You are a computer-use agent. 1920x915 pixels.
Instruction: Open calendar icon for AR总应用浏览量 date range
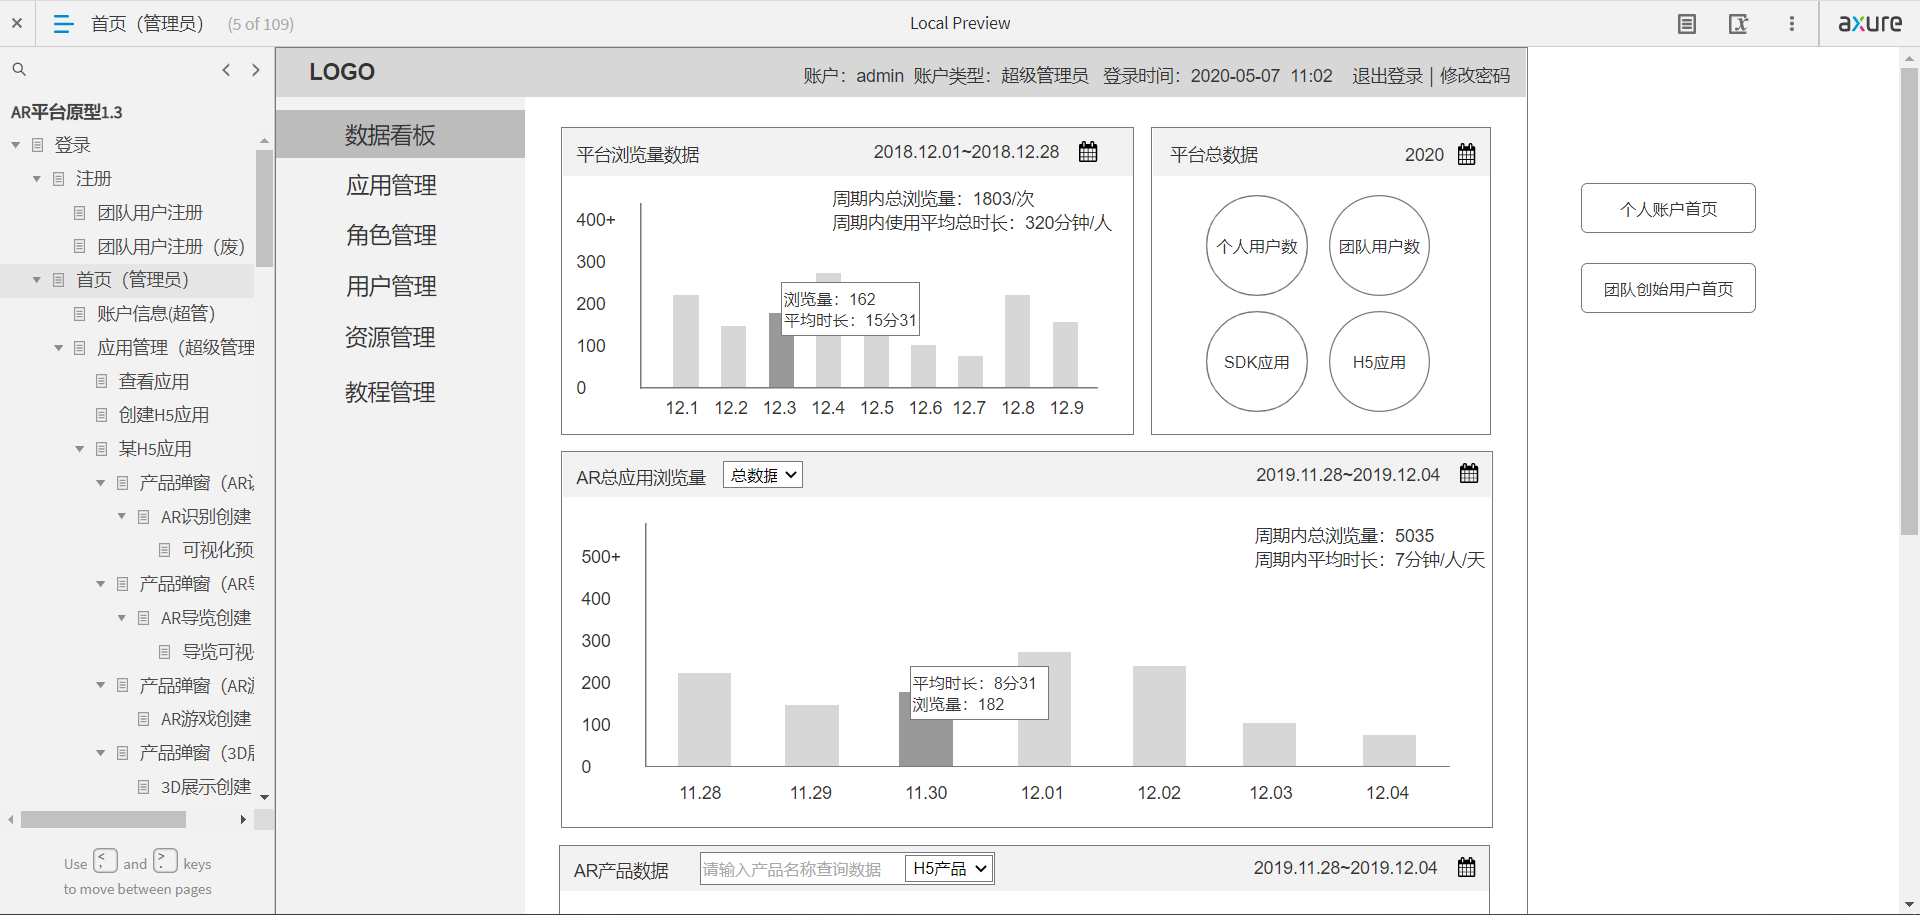(1469, 473)
